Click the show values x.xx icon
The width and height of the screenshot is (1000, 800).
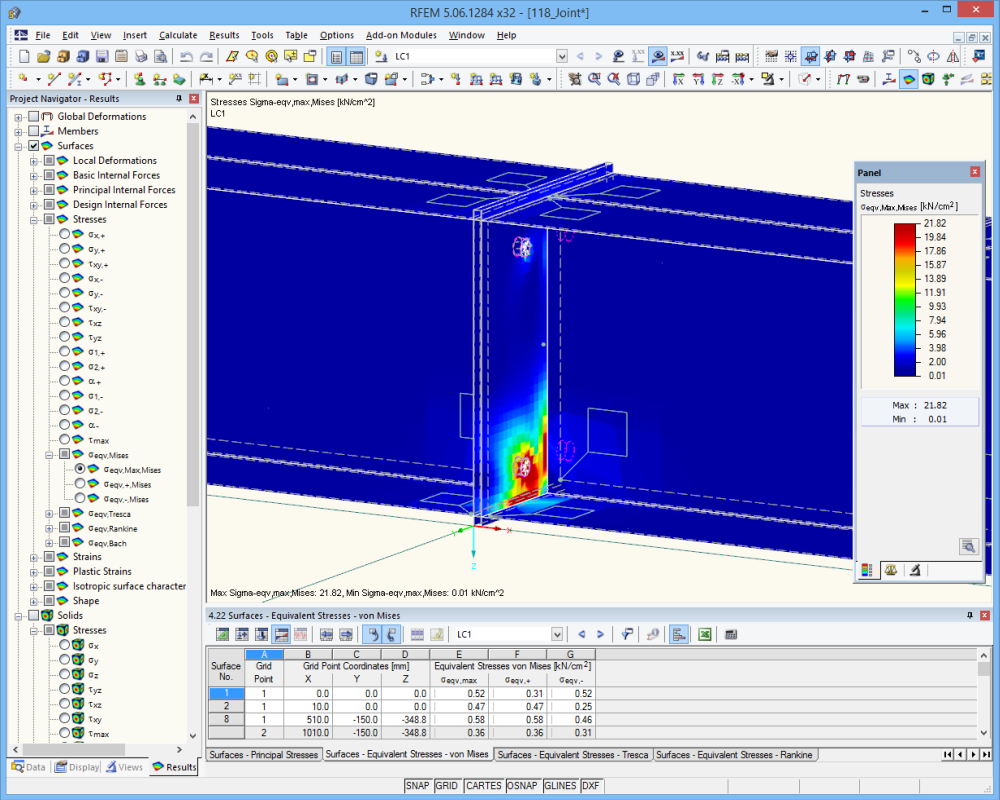click(x=677, y=57)
